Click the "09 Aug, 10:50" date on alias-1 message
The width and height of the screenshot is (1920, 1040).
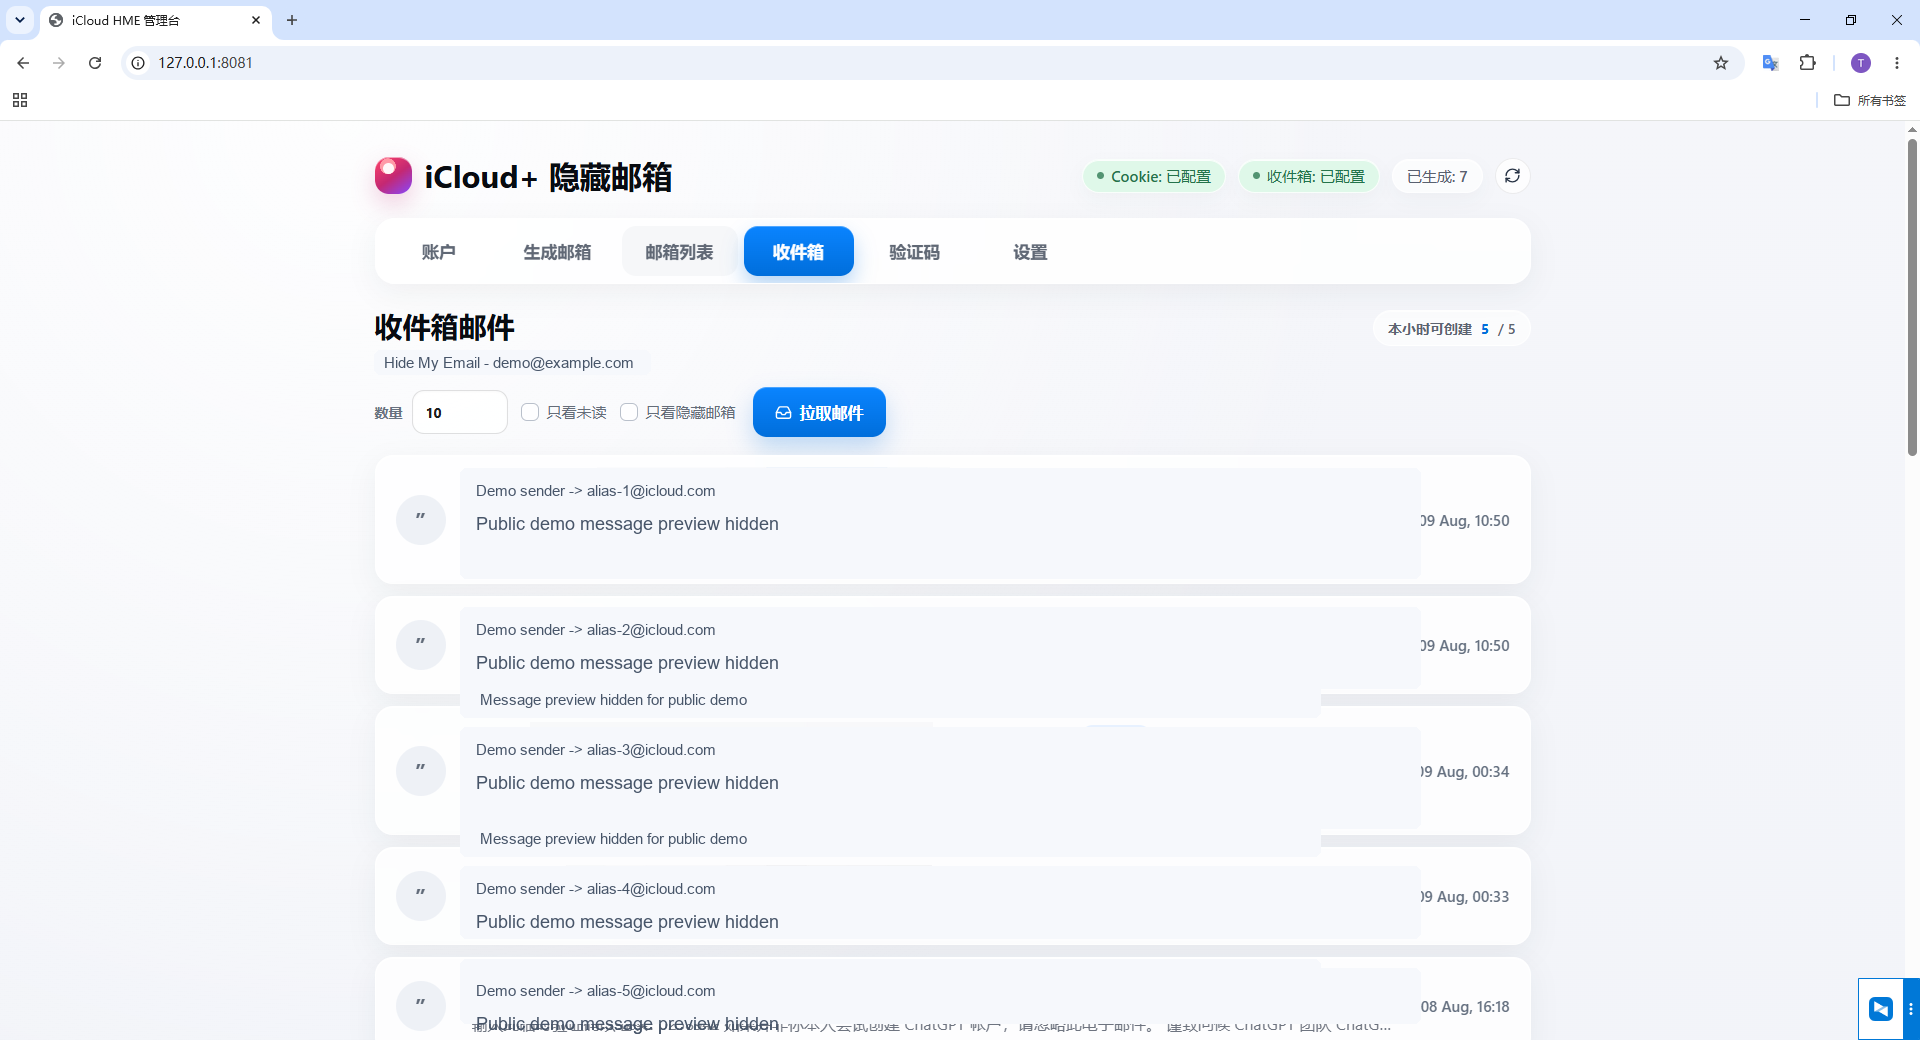point(1465,521)
